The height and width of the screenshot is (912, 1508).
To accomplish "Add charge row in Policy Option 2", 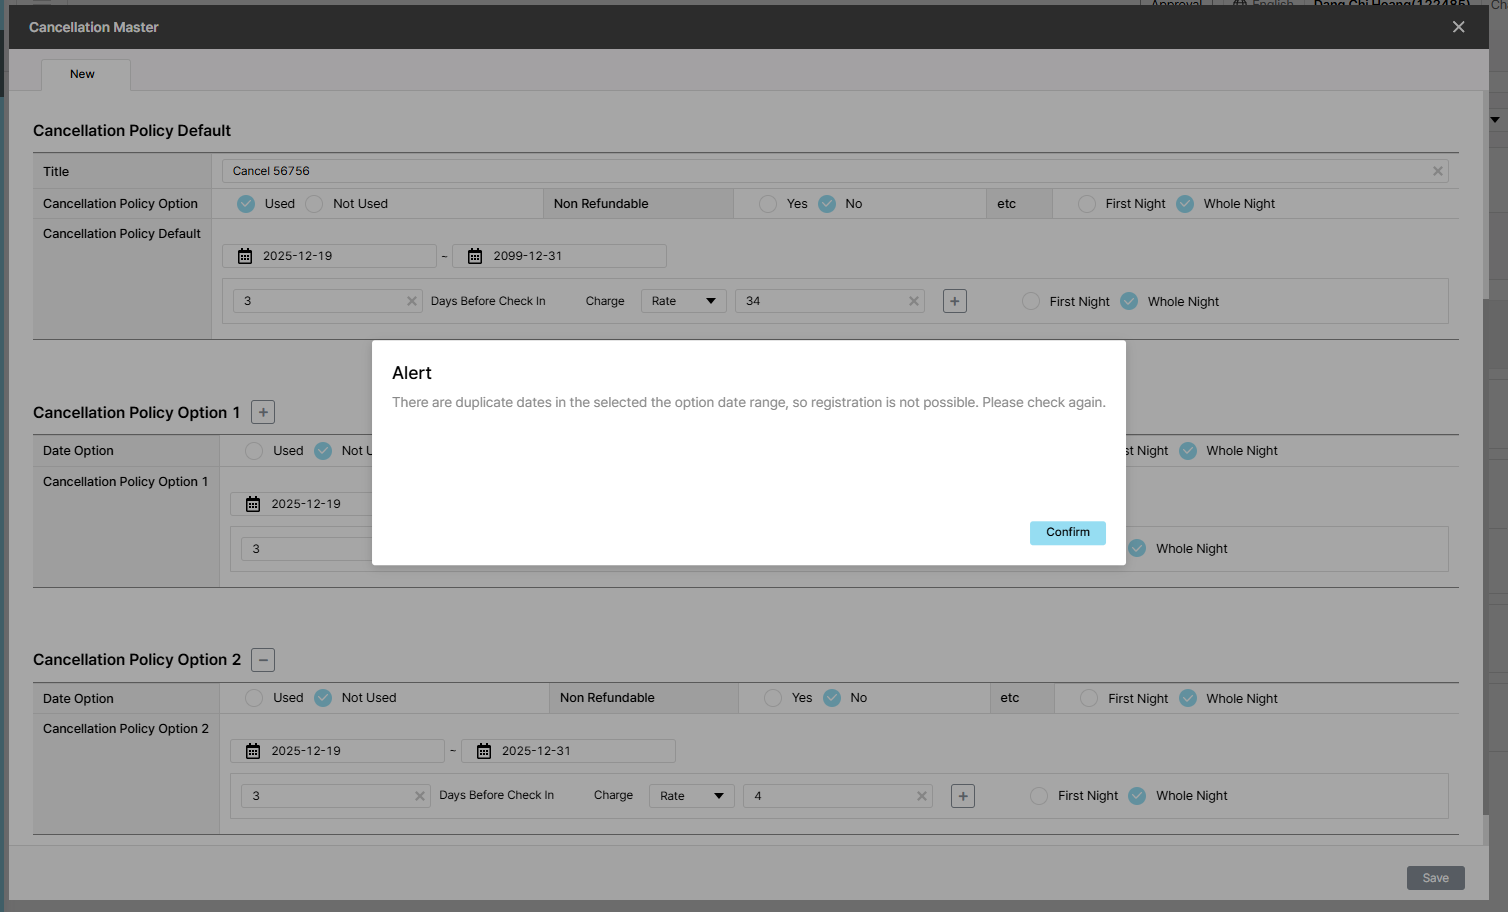I will (962, 796).
